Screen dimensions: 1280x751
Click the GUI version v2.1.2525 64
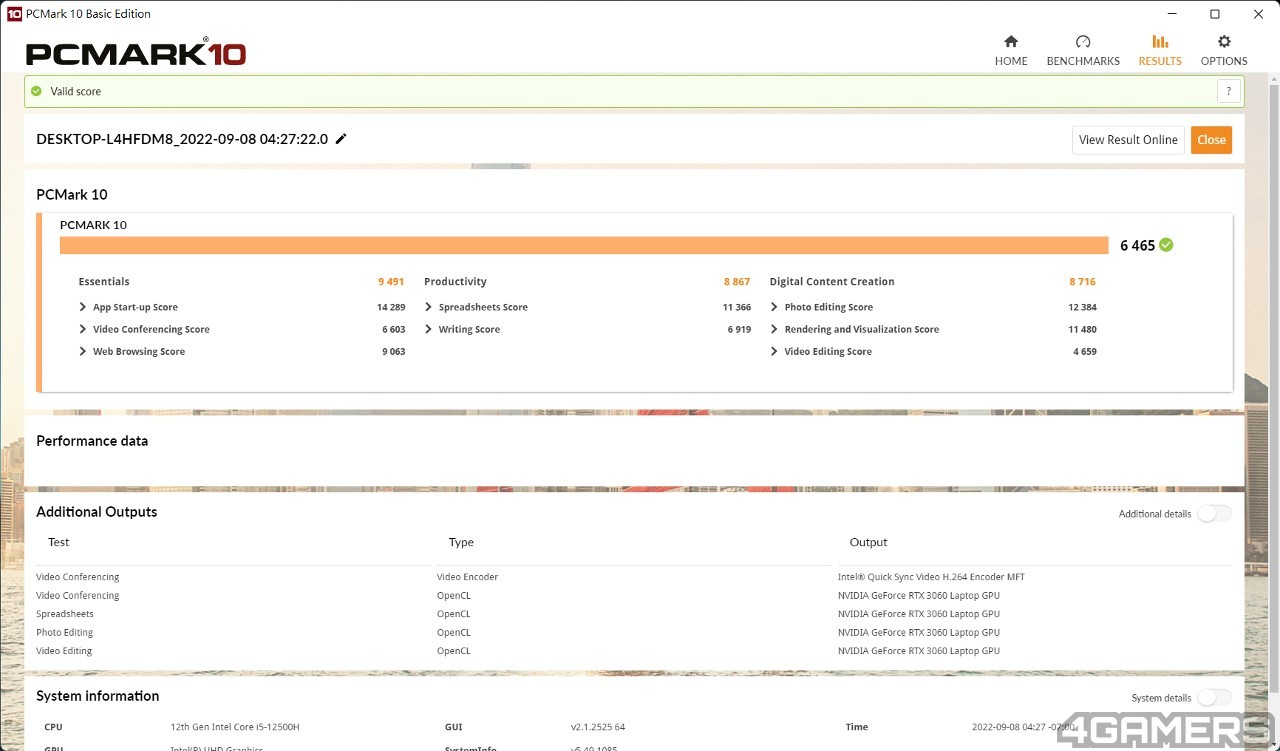(x=598, y=727)
